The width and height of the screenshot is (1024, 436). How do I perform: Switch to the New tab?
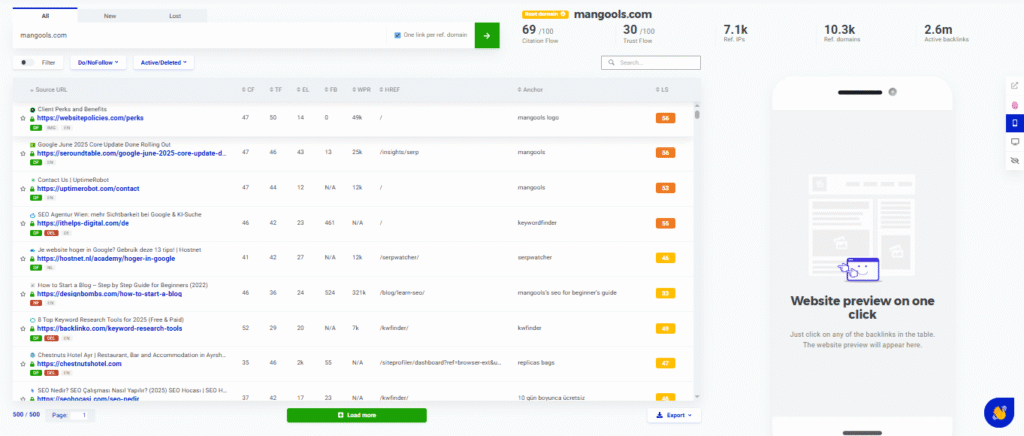click(x=110, y=16)
